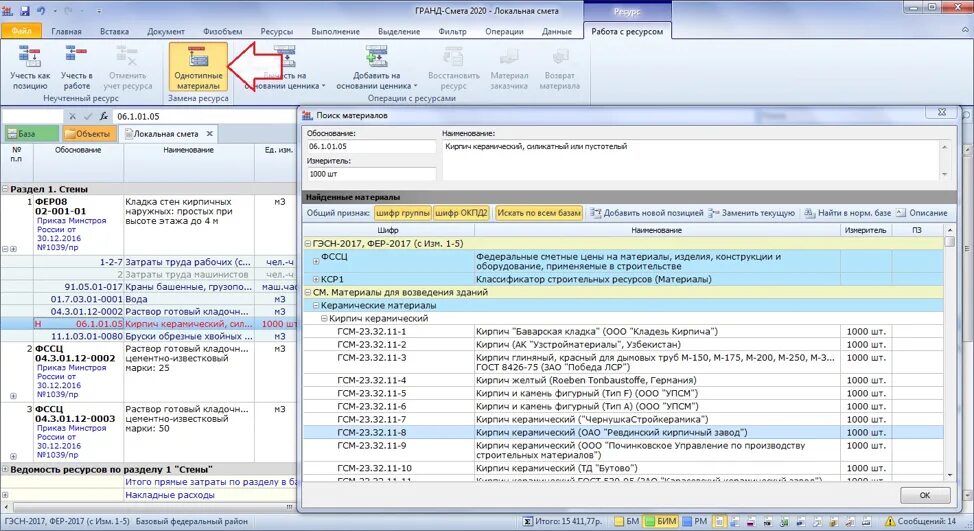Image resolution: width=974 pixels, height=531 pixels.
Task: Select row ГСМ-23.32.11-8 Ревдинский кирпичный завод
Action: click(x=623, y=432)
